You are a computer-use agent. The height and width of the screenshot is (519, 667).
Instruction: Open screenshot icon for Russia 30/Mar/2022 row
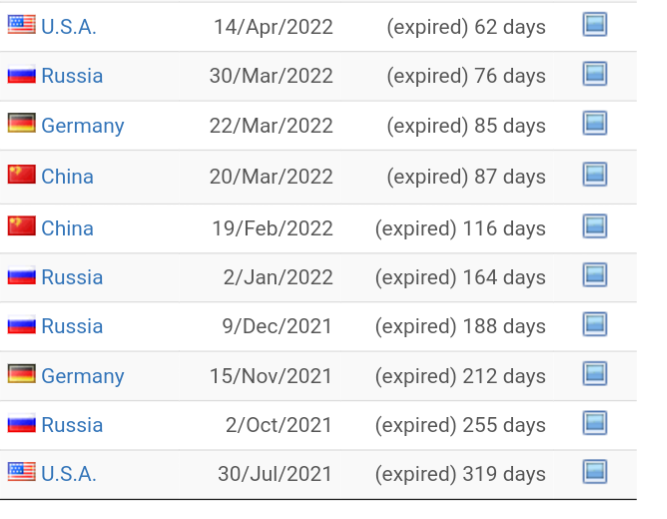pyautogui.click(x=594, y=74)
